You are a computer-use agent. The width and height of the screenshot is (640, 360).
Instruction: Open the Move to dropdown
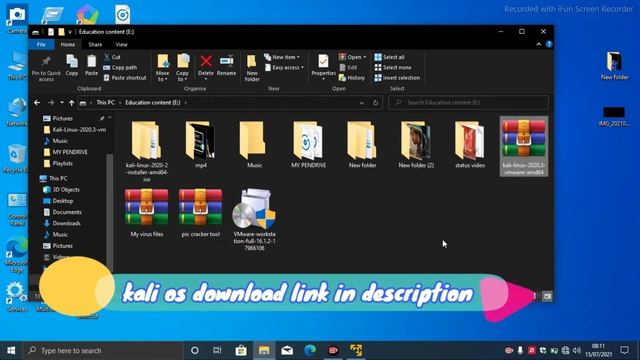coord(162,68)
